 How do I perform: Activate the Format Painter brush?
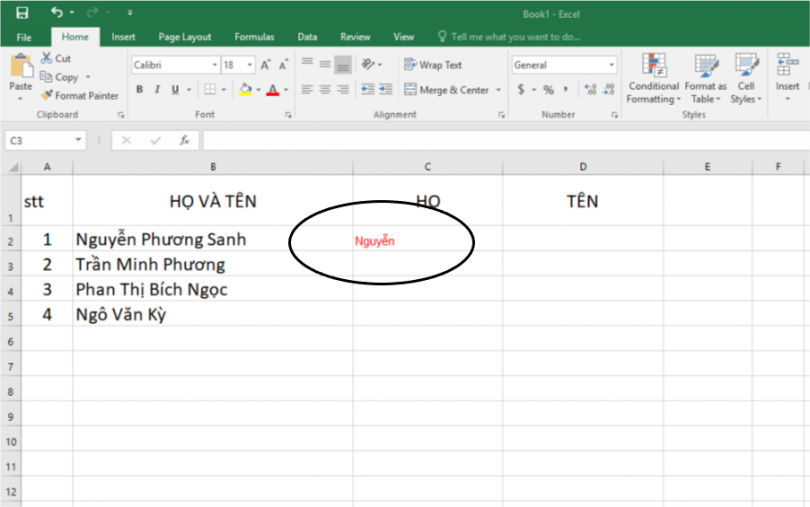tap(80, 96)
